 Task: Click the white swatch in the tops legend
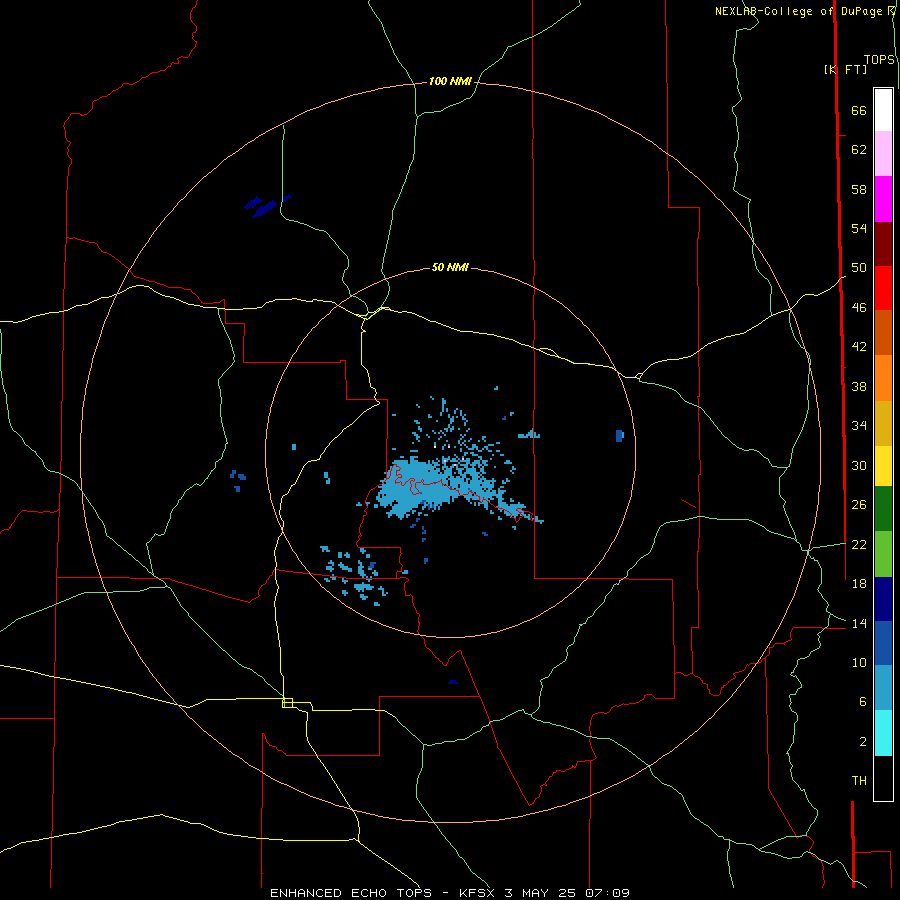(883, 110)
